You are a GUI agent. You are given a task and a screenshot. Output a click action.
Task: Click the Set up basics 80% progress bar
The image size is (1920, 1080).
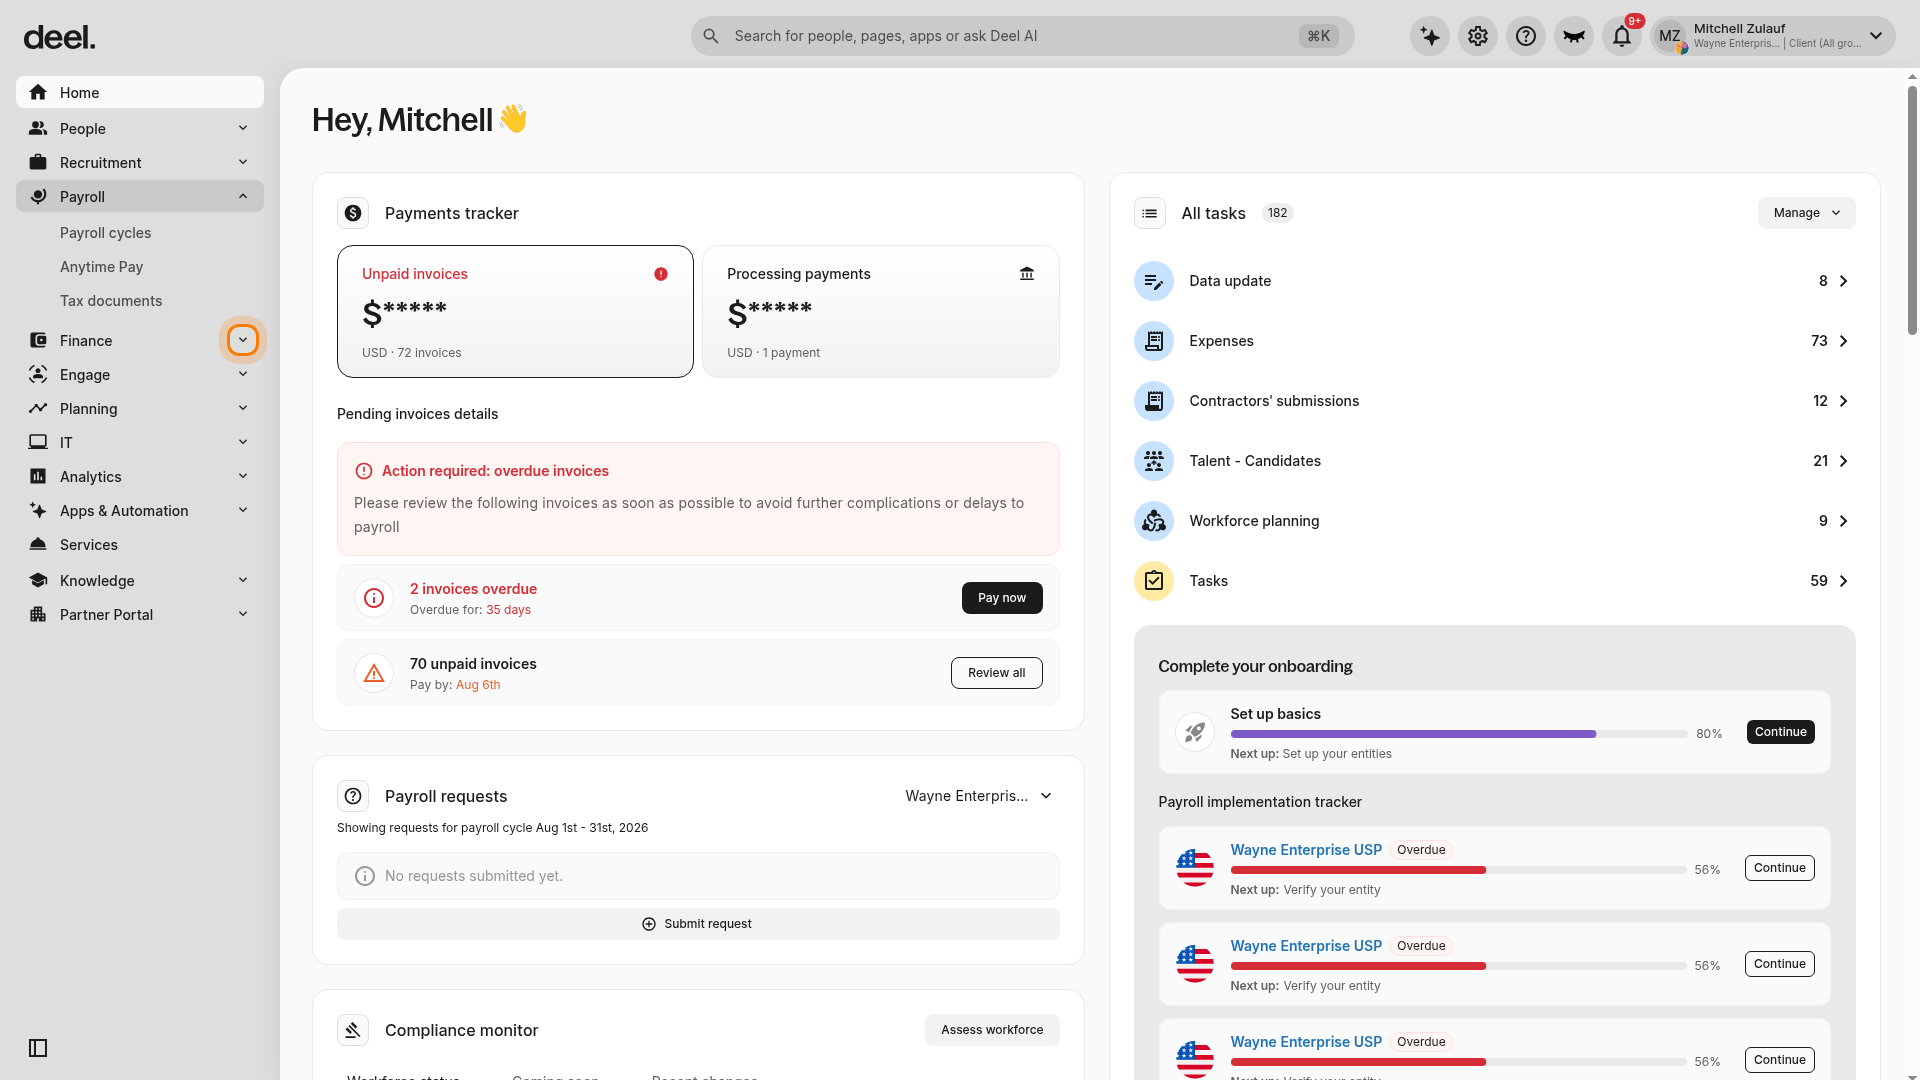(x=1459, y=734)
